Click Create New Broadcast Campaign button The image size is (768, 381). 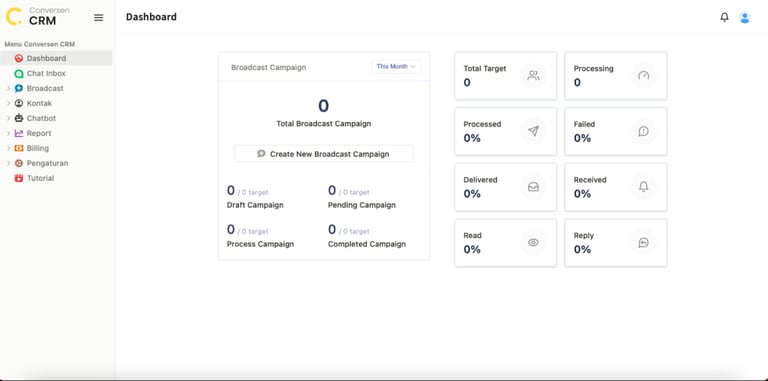point(324,154)
